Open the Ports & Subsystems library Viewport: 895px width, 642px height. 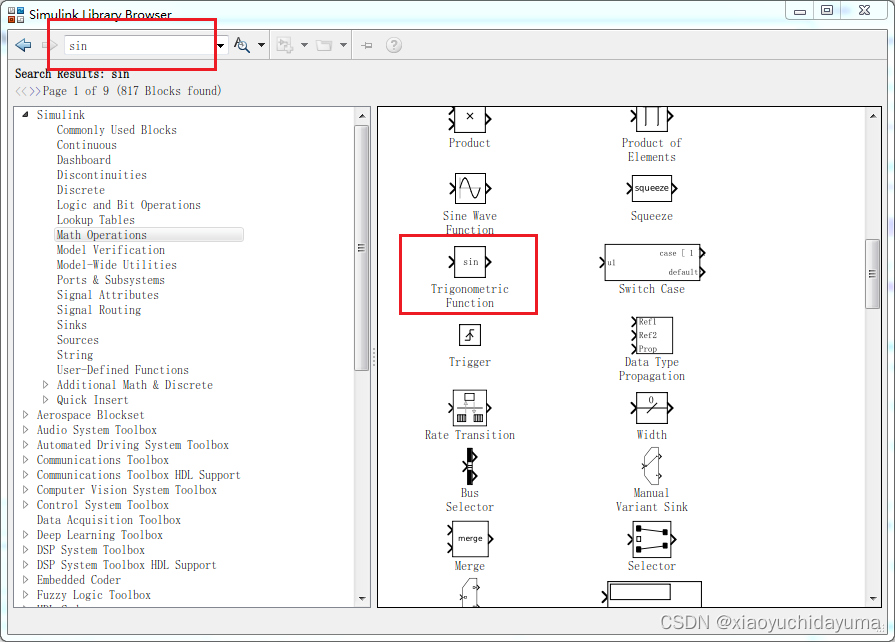(111, 280)
